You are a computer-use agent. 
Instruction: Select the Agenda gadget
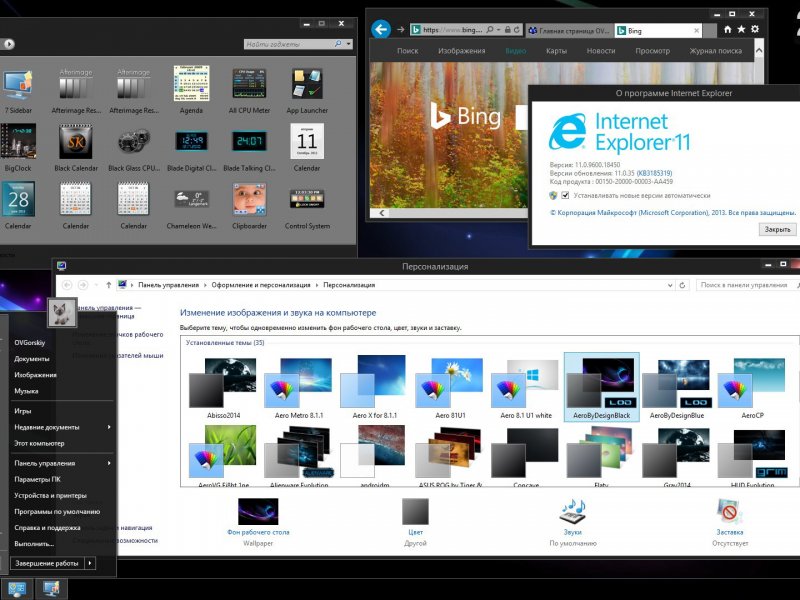click(191, 90)
